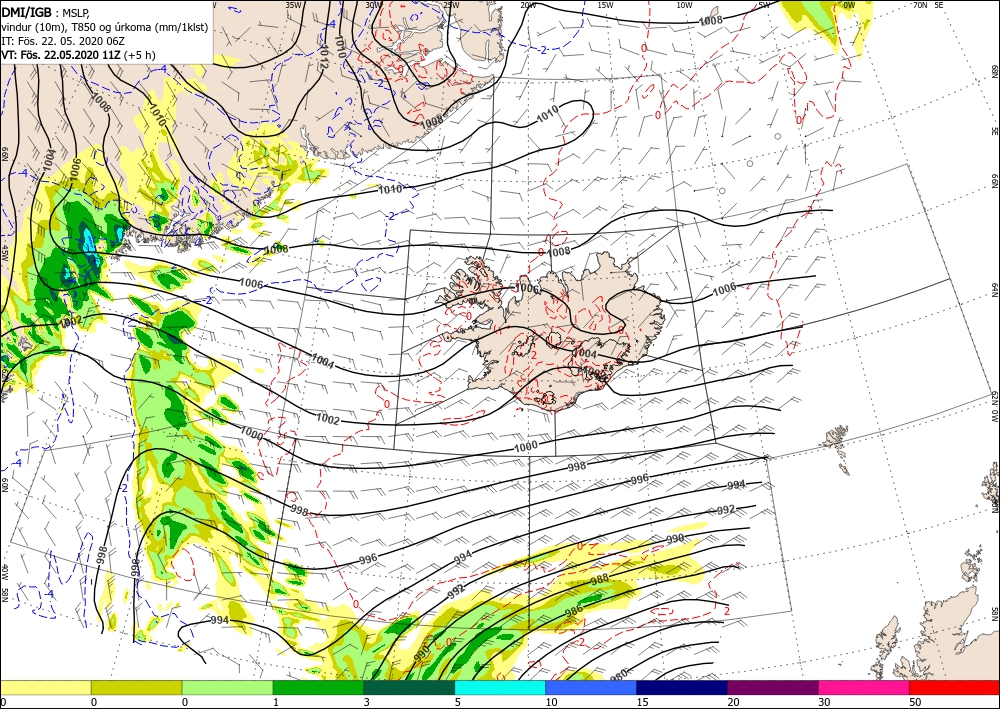Select the '986' isobar label
This screenshot has height=709, width=1000.
tap(574, 611)
